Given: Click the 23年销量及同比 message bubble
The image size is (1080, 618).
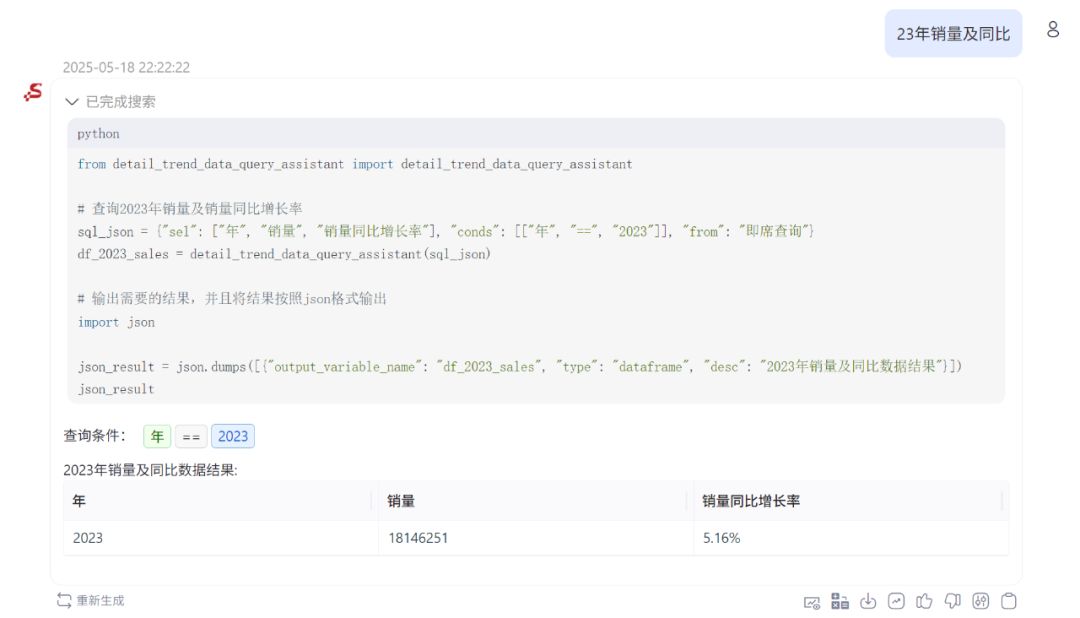Looking at the screenshot, I should pos(953,34).
